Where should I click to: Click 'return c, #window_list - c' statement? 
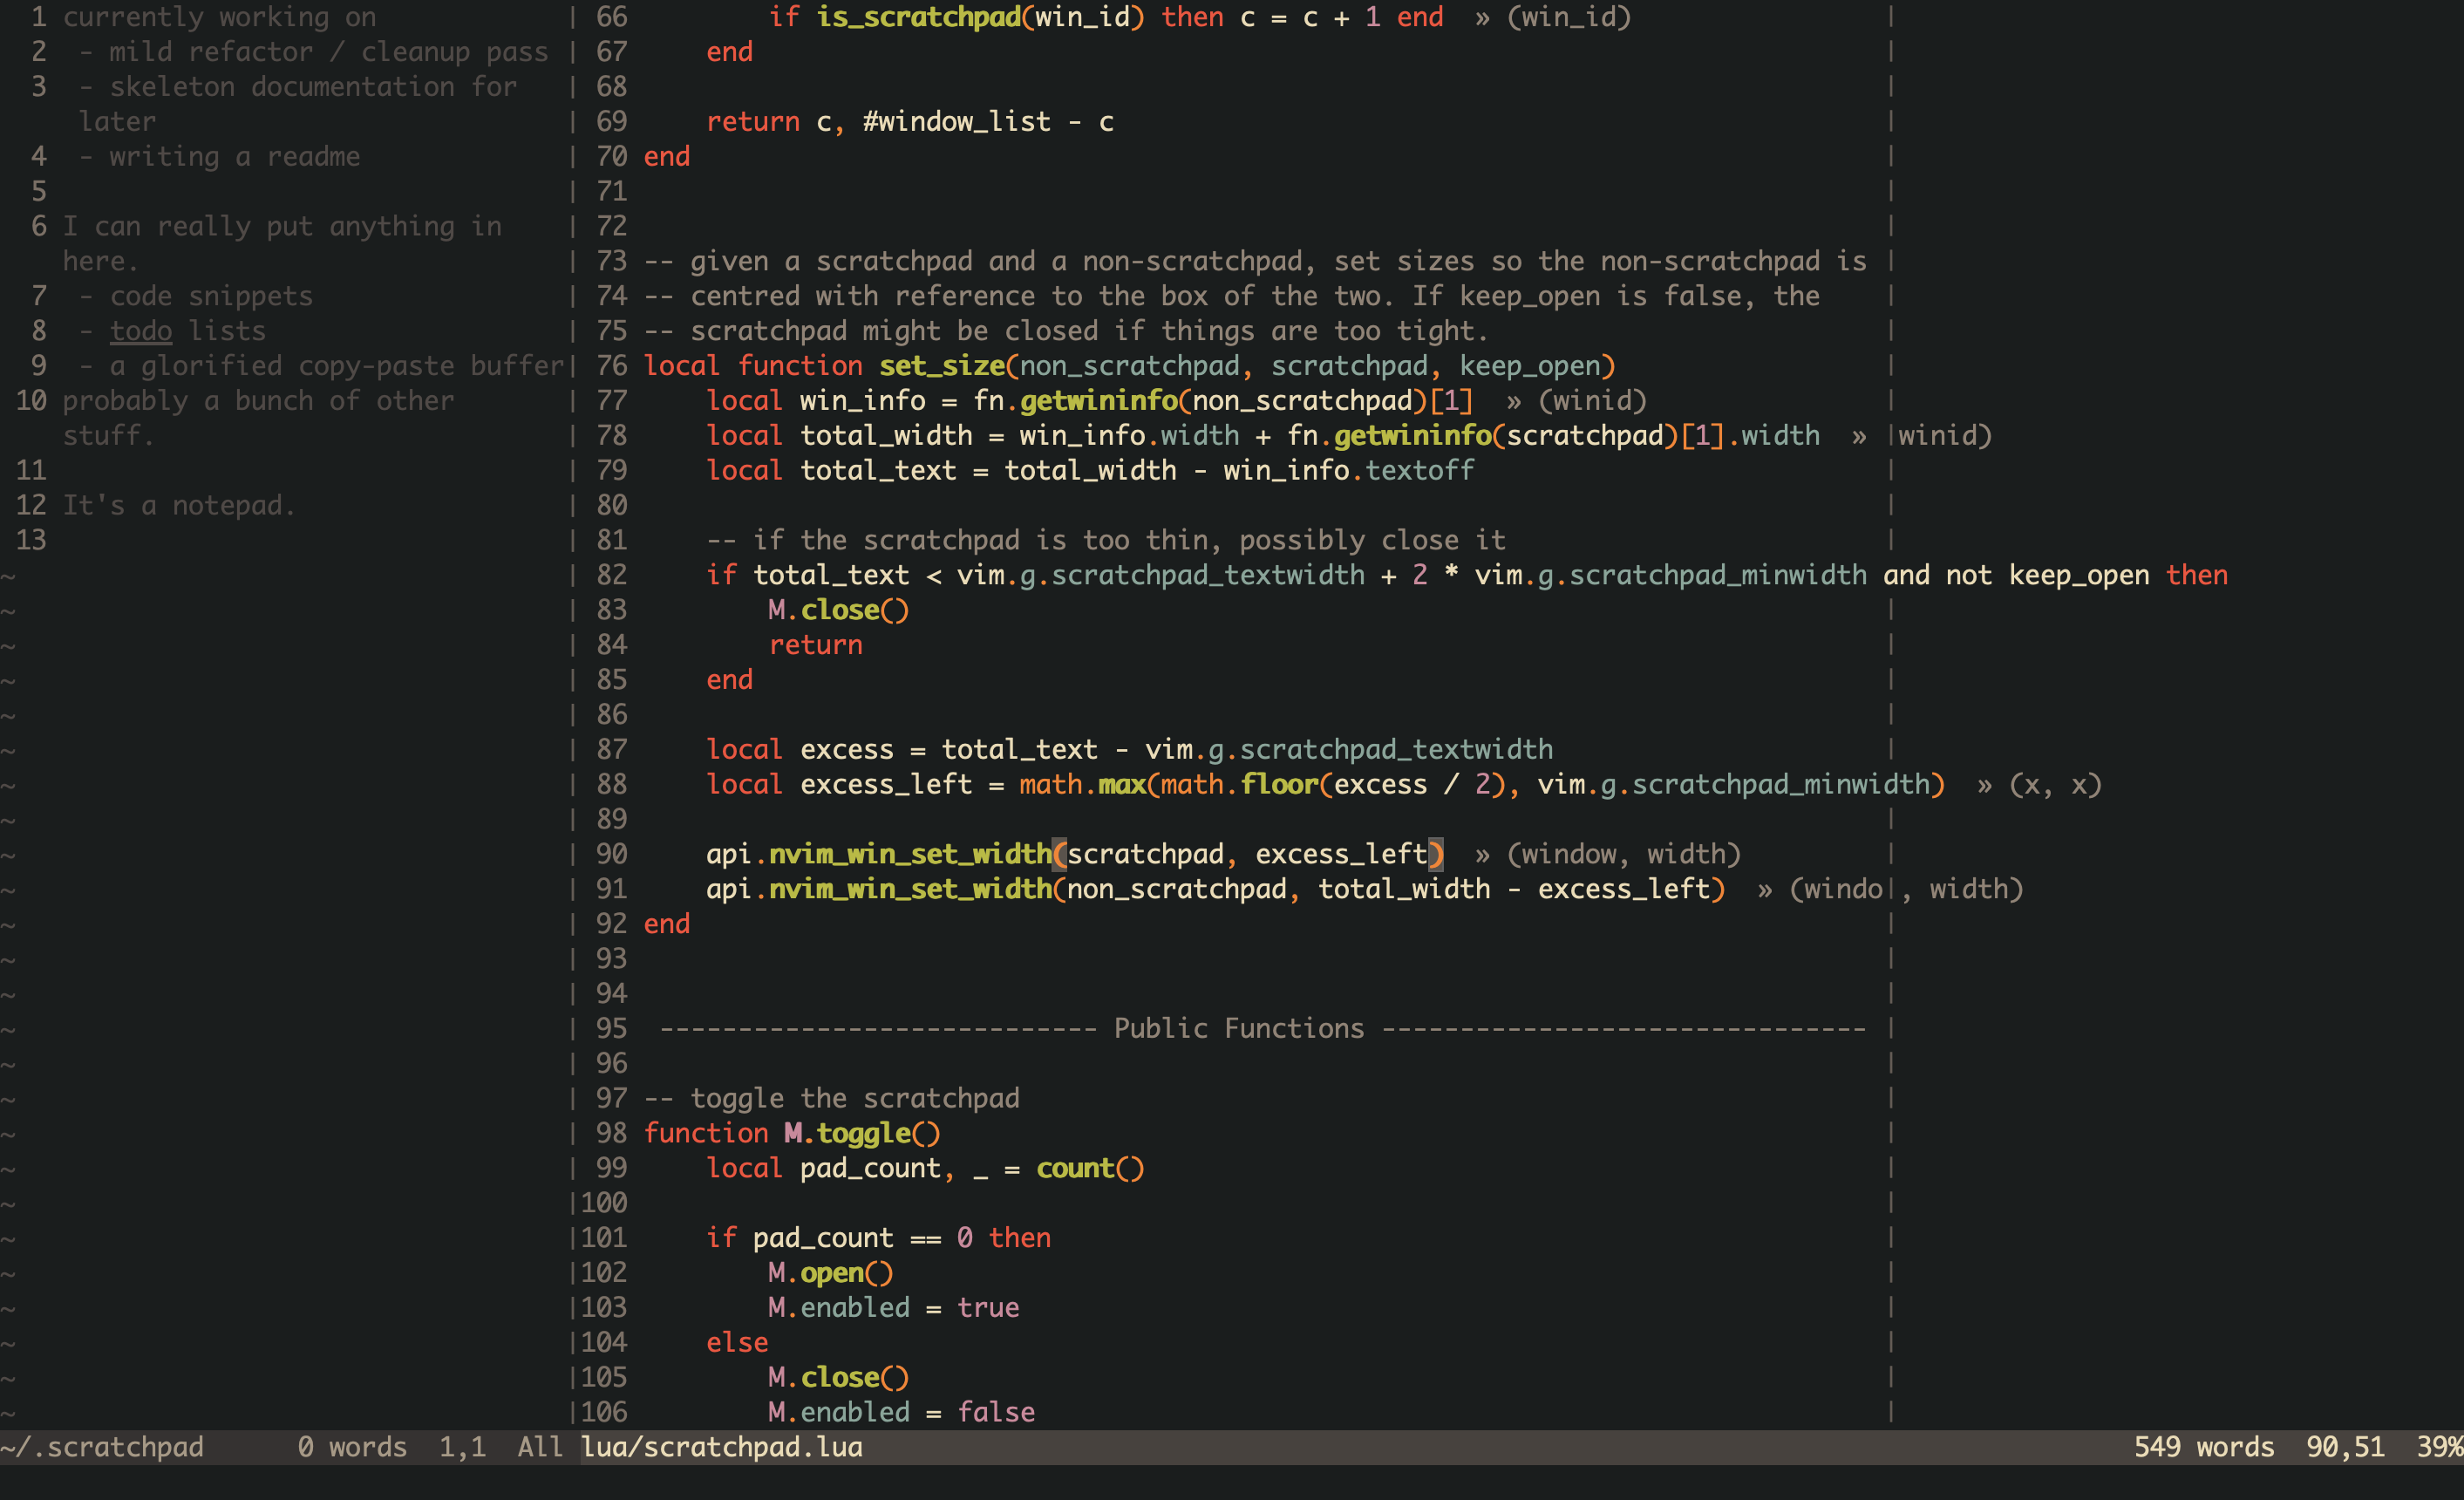click(x=909, y=122)
